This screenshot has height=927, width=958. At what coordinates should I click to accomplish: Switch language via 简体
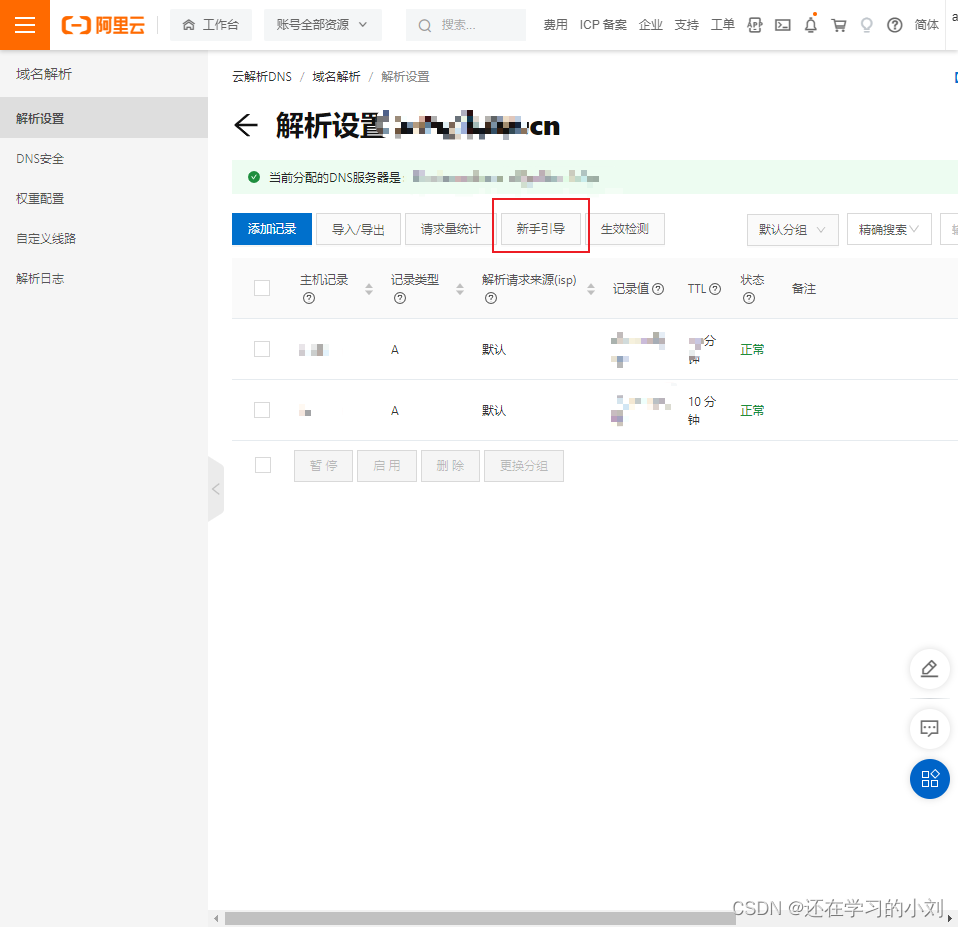click(x=926, y=25)
